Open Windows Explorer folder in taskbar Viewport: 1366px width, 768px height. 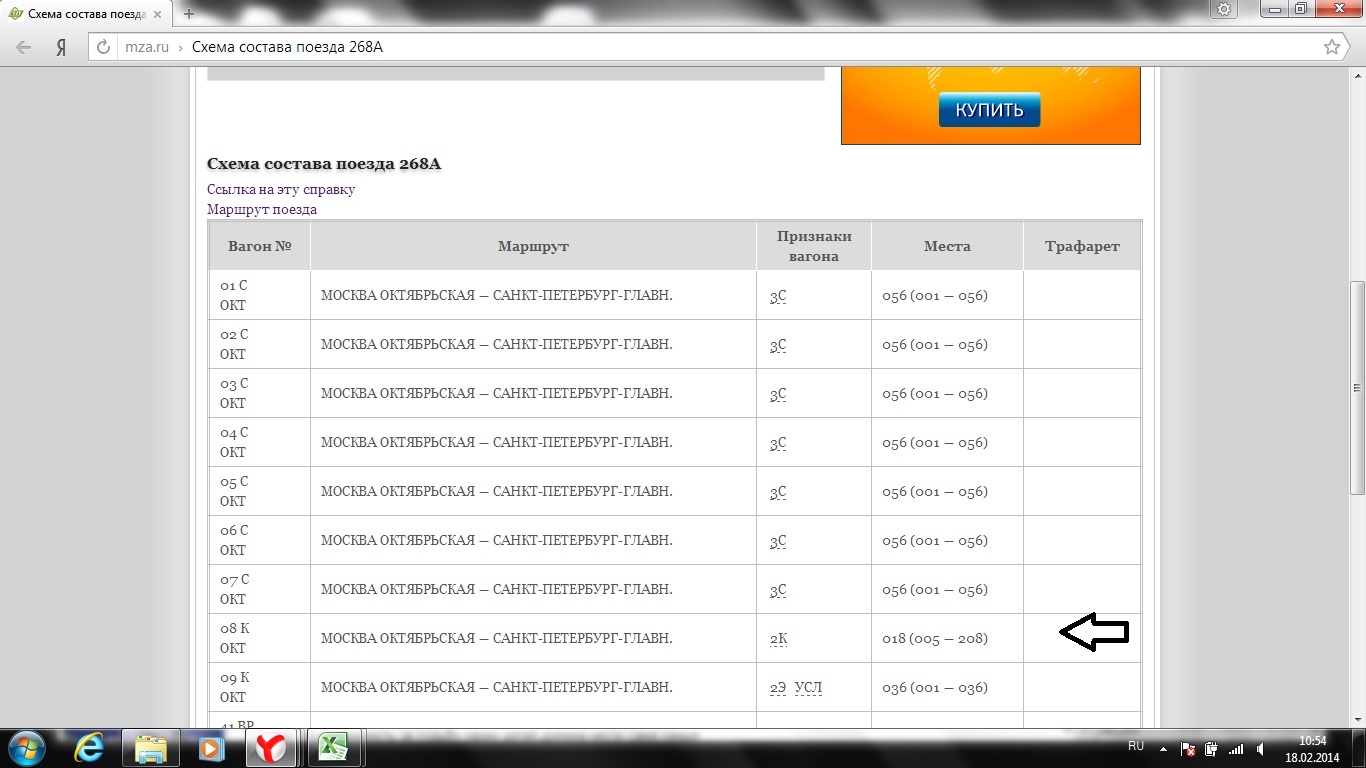coord(150,747)
